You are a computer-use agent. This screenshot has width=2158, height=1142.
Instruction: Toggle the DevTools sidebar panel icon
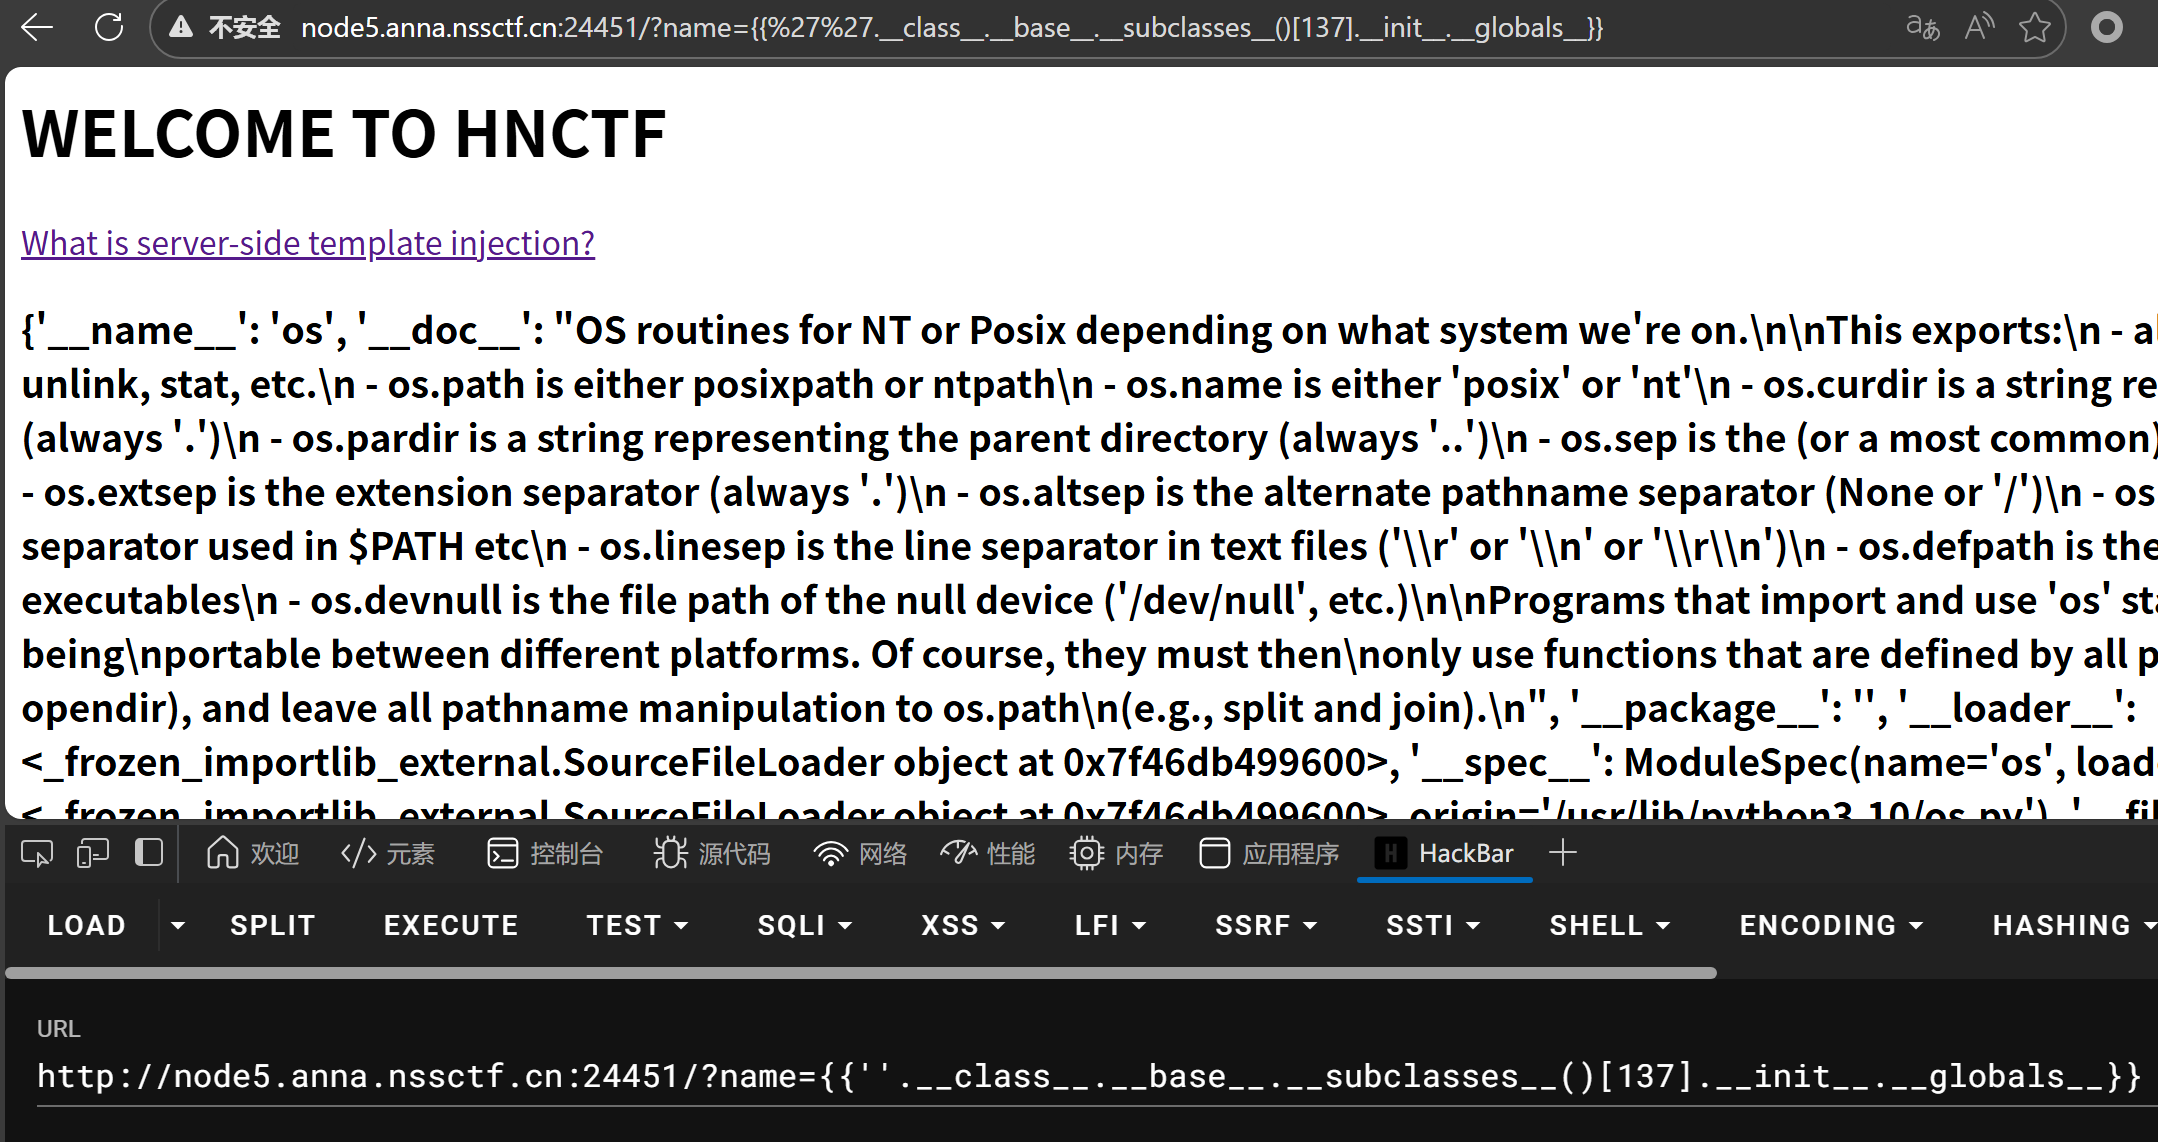coord(149,853)
